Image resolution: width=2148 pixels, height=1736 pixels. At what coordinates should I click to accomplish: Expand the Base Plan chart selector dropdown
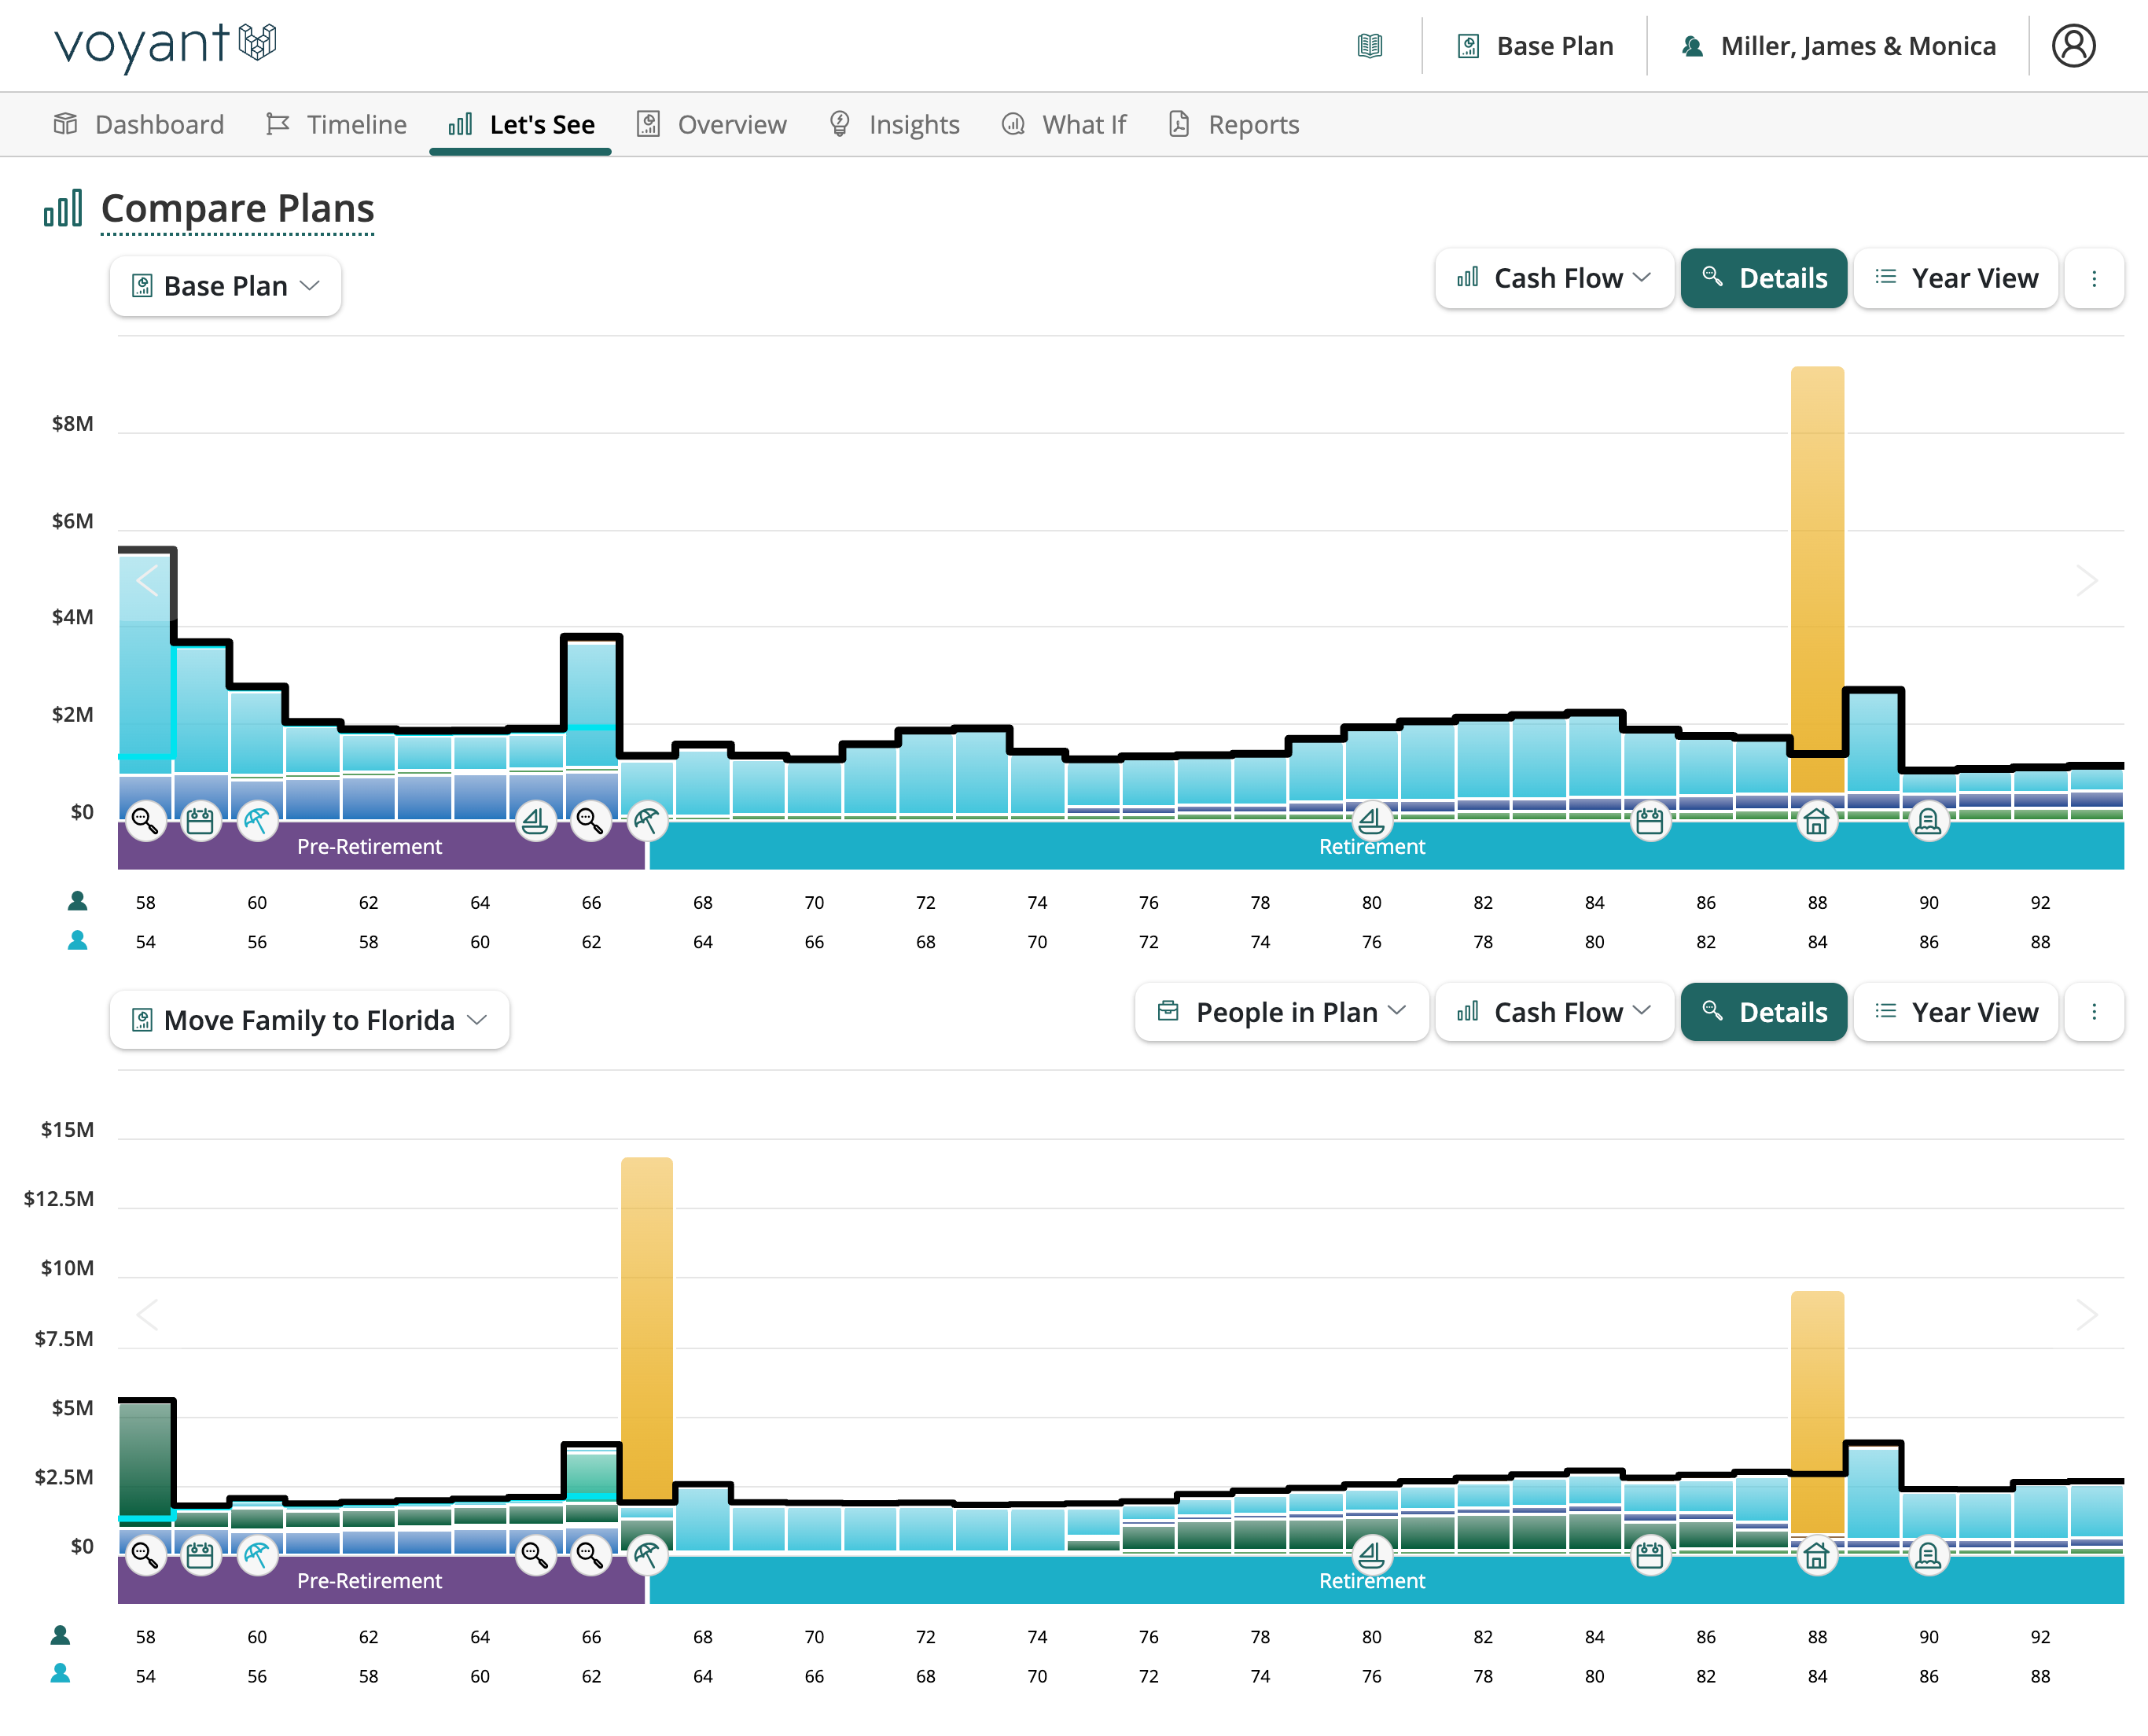[x=225, y=286]
